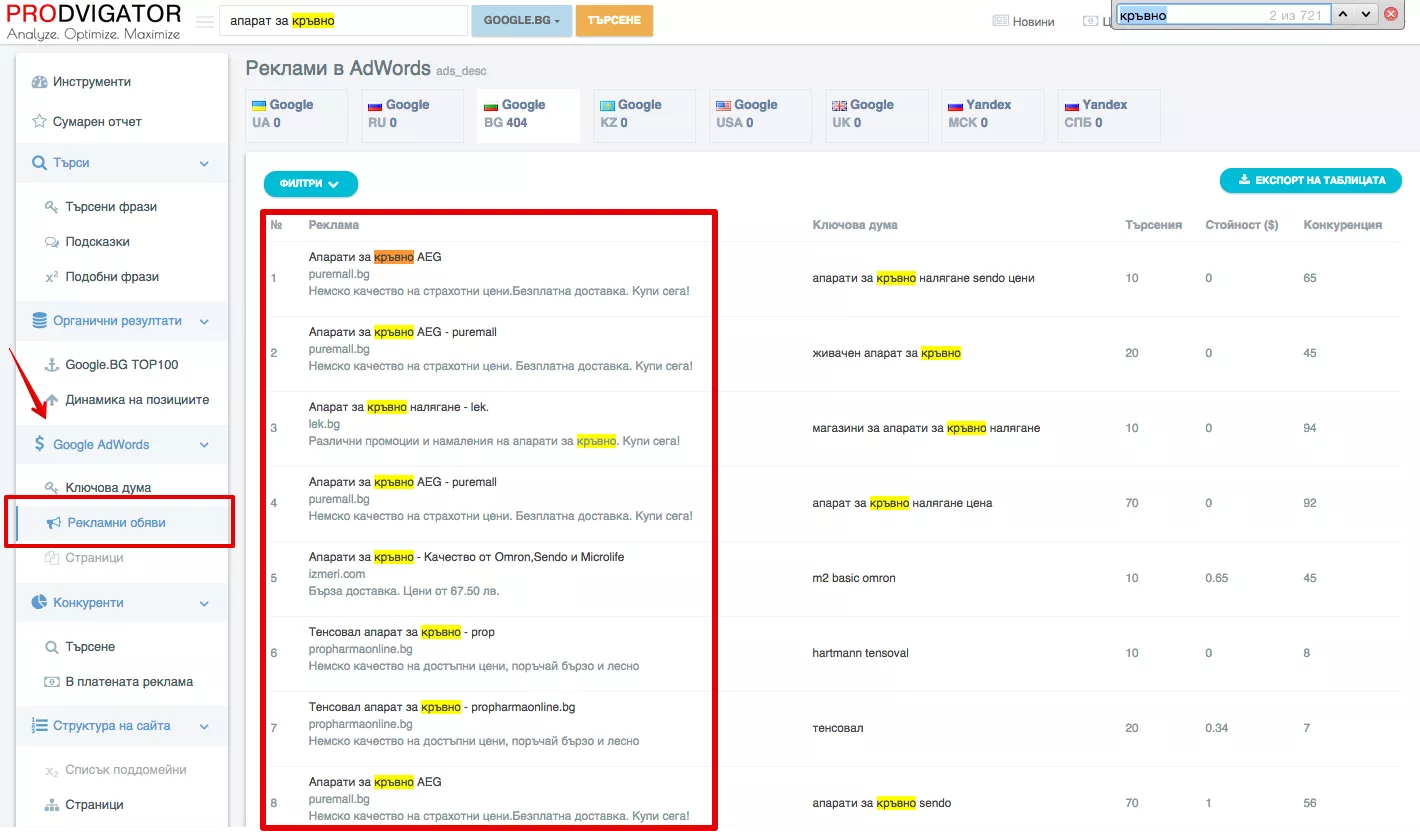Click the dollar icon beside Google AdWords
This screenshot has width=1420, height=834.
pos(39,445)
